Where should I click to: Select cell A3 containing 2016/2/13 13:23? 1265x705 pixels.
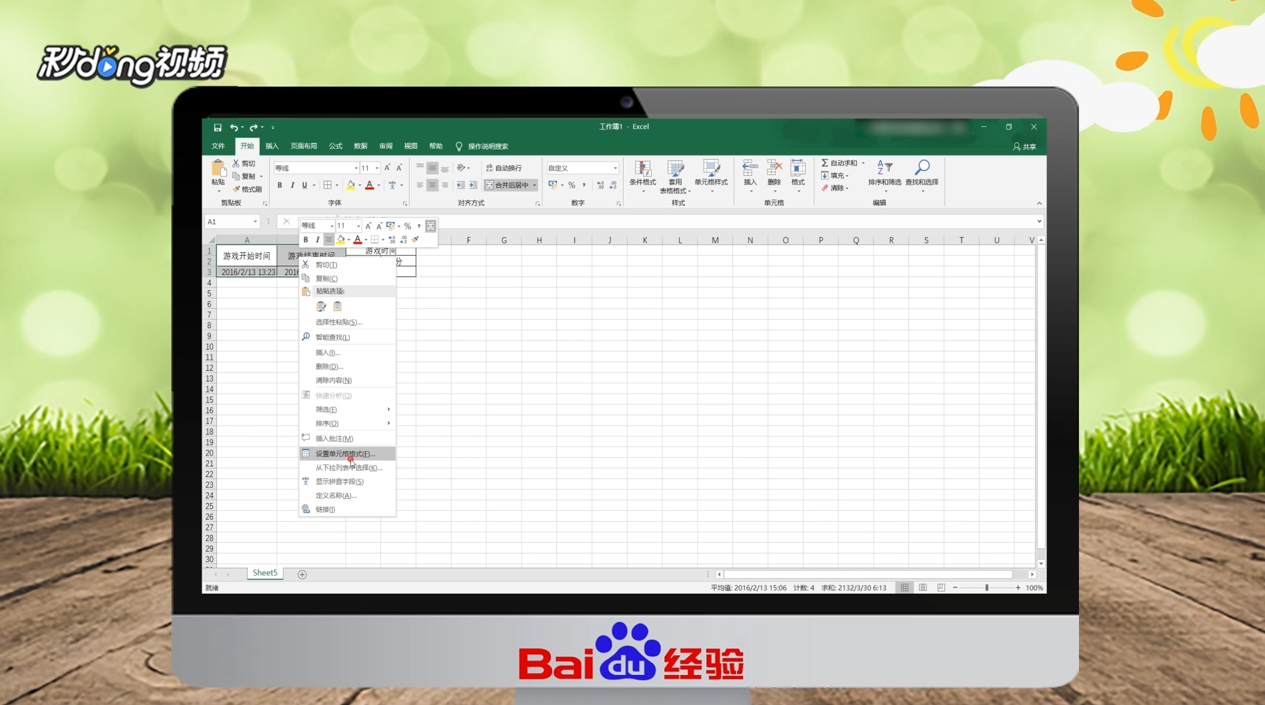247,272
